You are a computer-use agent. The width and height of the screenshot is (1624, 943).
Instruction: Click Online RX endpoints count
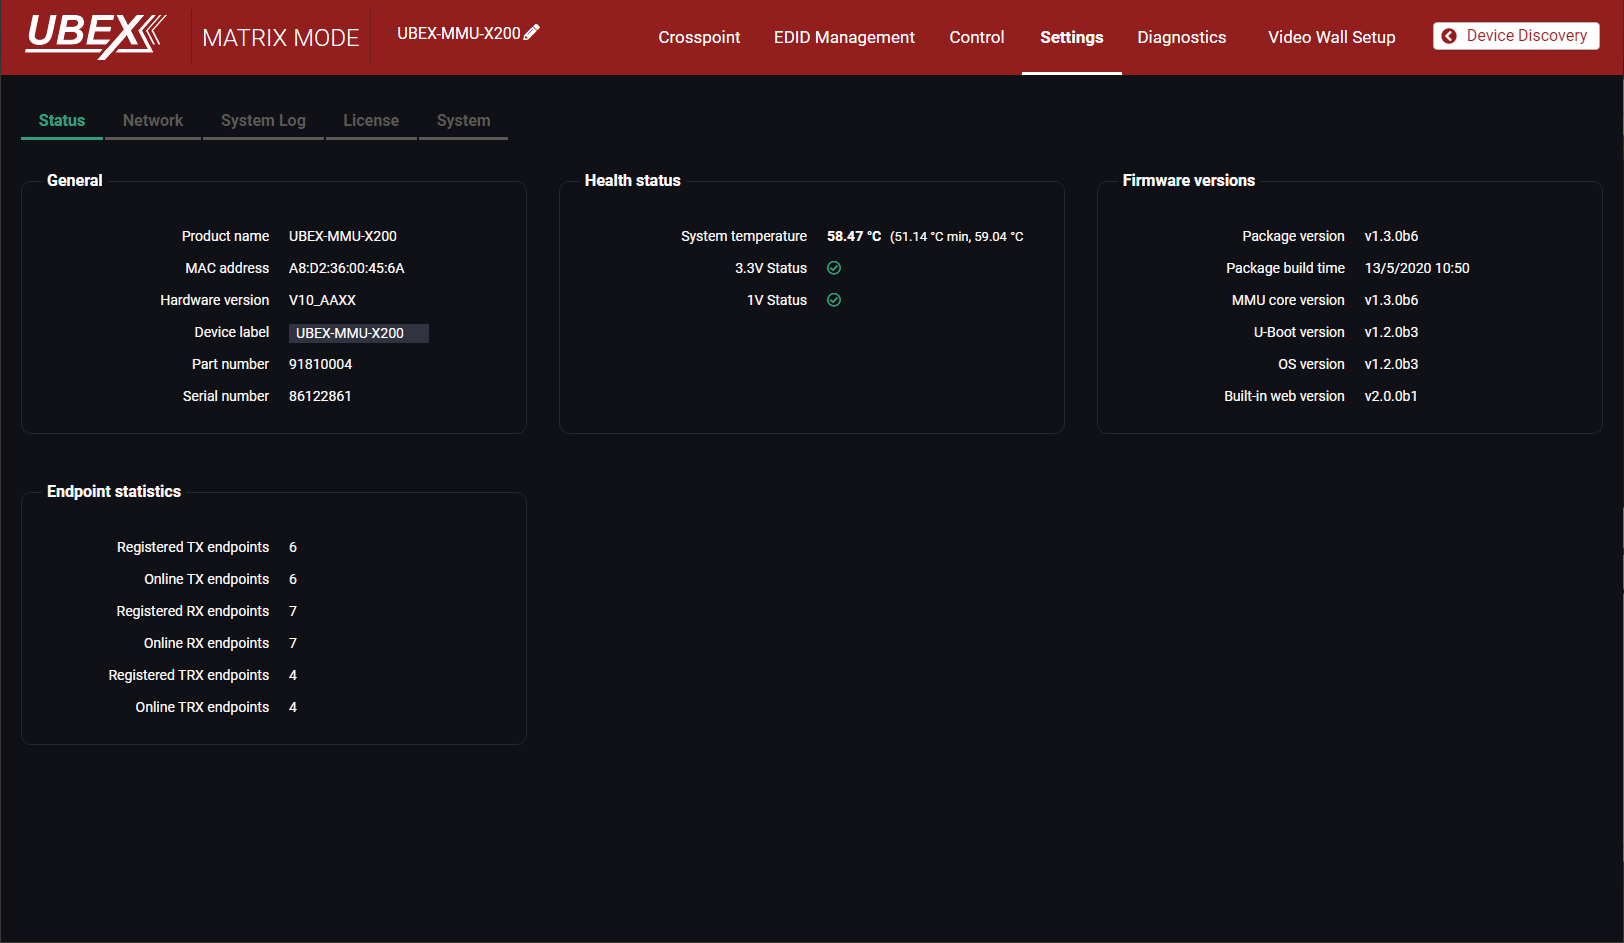[x=293, y=643]
